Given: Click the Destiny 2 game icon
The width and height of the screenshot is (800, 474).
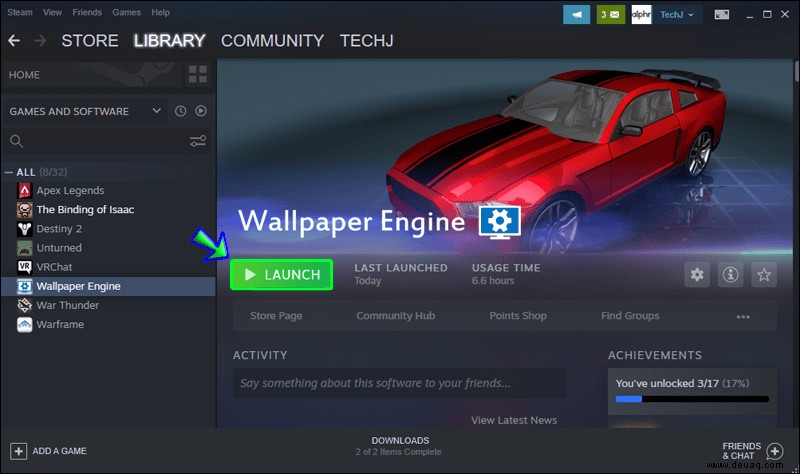Looking at the screenshot, I should pyautogui.click(x=24, y=229).
